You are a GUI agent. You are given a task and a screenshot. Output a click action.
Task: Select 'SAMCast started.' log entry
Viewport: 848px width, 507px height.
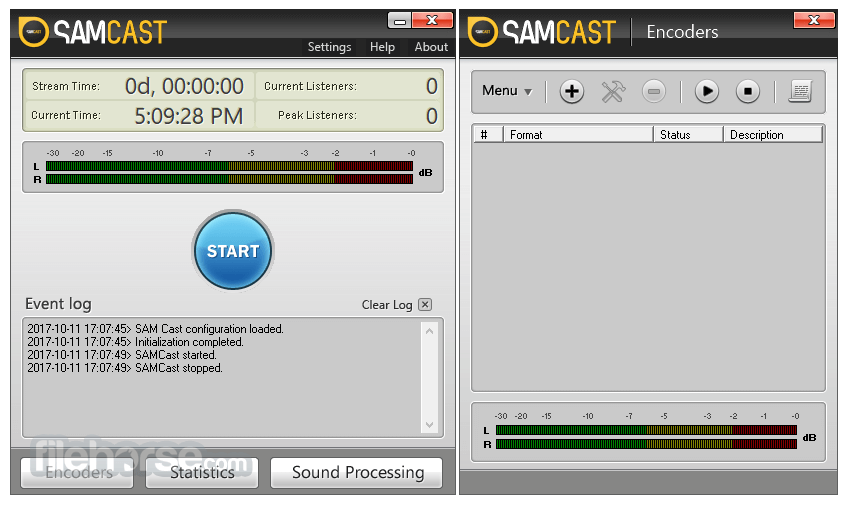[122, 355]
